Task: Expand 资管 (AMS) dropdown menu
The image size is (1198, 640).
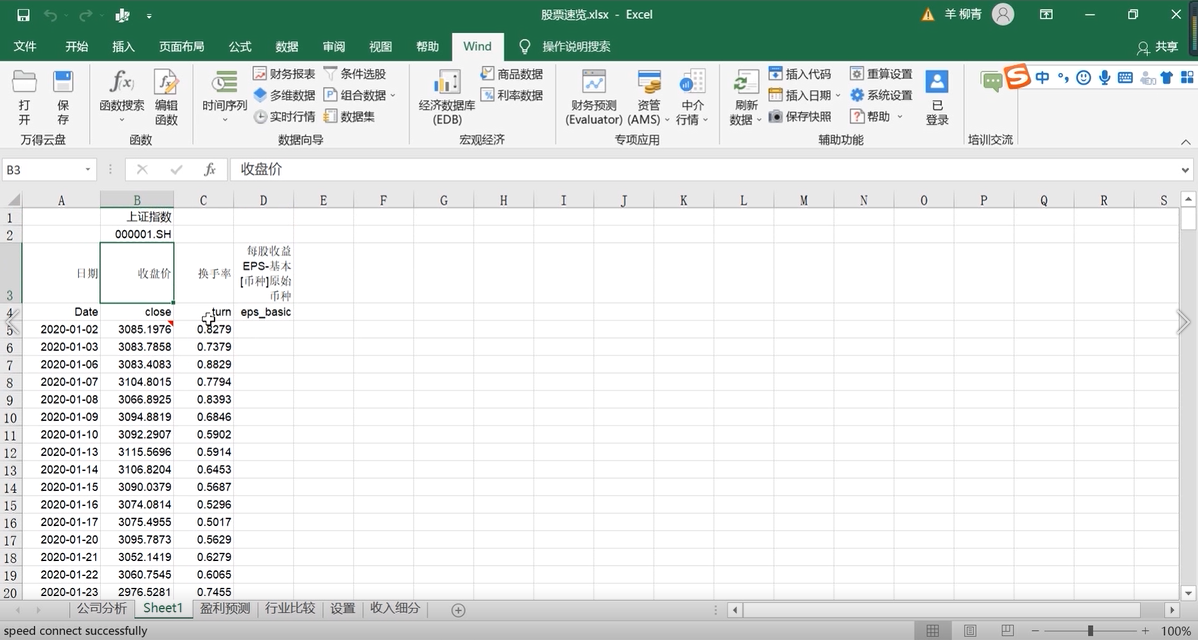Action: (667, 120)
